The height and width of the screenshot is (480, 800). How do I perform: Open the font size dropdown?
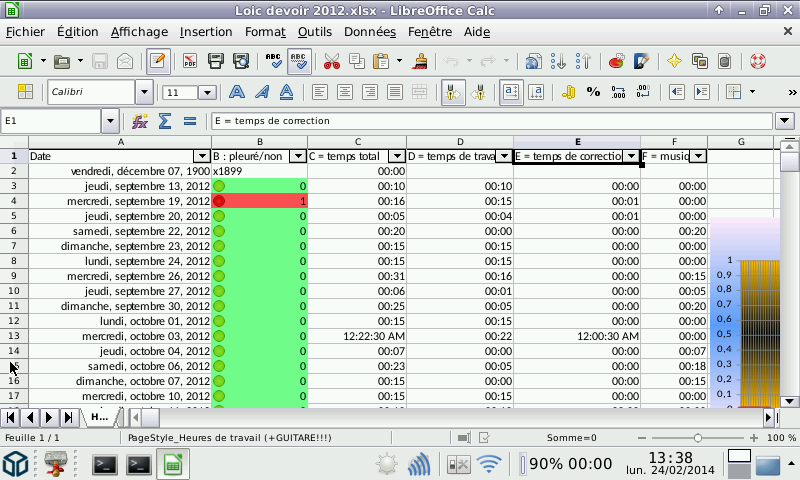click(x=207, y=93)
